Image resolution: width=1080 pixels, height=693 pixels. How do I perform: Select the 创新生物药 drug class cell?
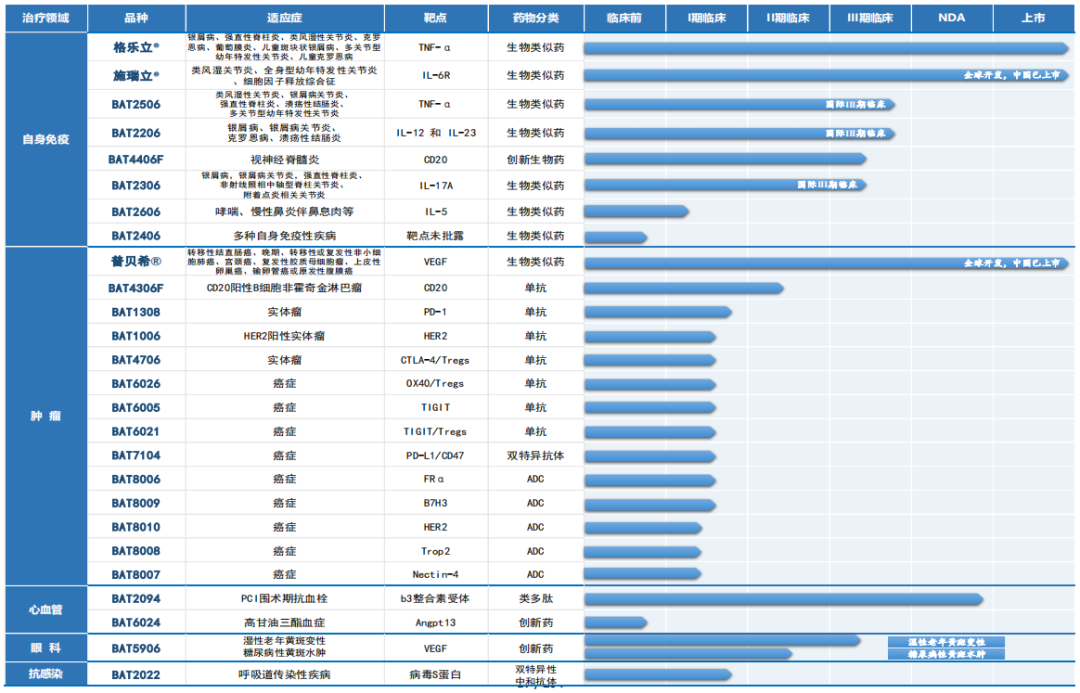536,160
